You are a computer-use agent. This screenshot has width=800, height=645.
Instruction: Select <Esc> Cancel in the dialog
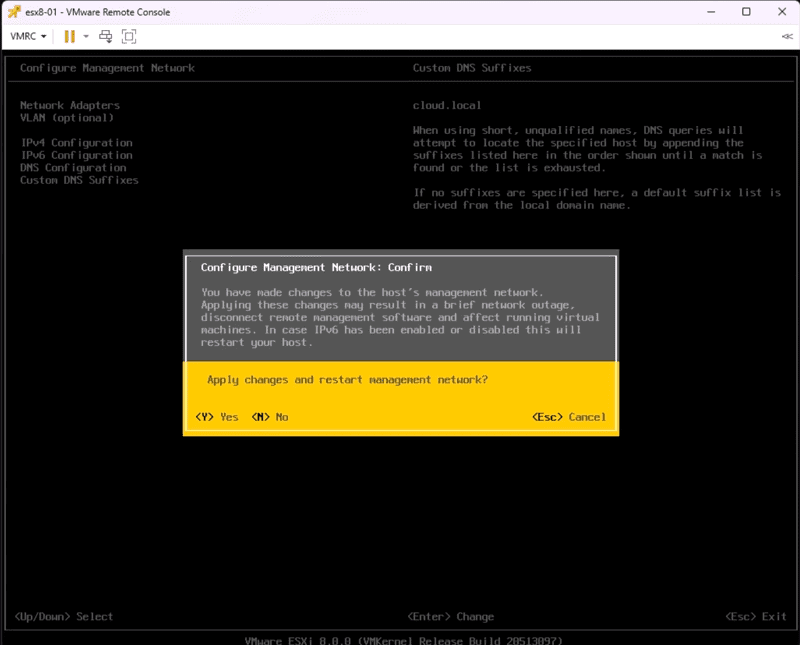569,417
